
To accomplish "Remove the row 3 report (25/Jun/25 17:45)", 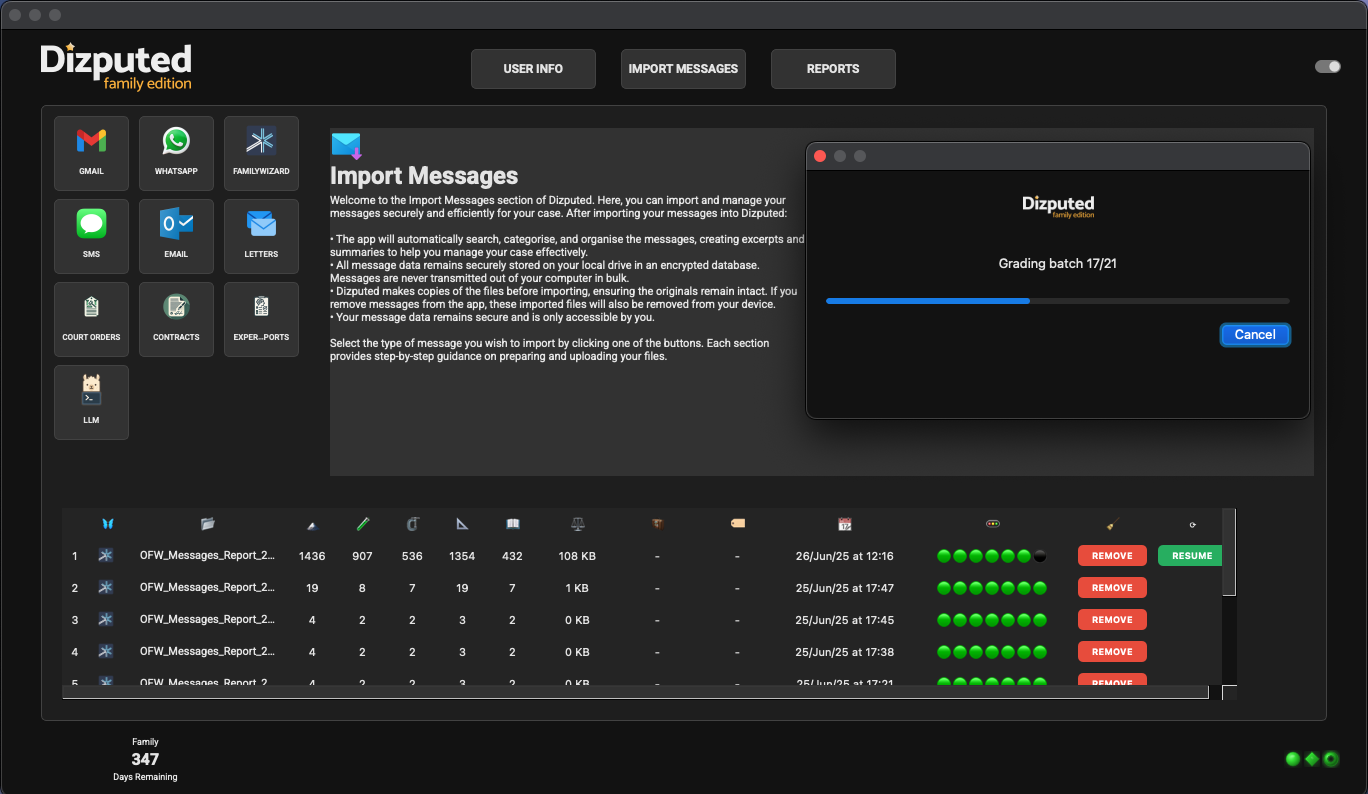I will pos(1112,620).
